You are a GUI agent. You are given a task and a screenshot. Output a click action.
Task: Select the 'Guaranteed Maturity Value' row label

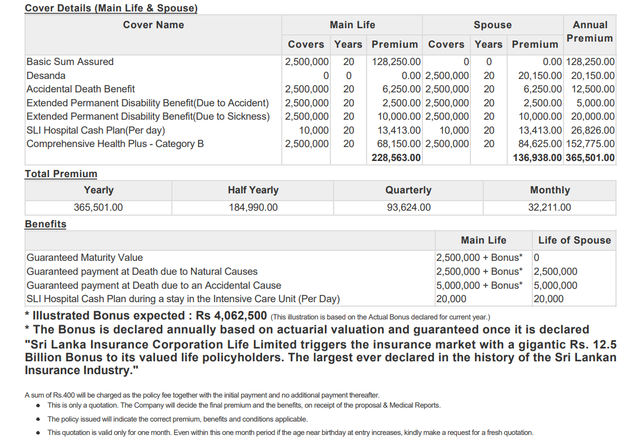84,258
